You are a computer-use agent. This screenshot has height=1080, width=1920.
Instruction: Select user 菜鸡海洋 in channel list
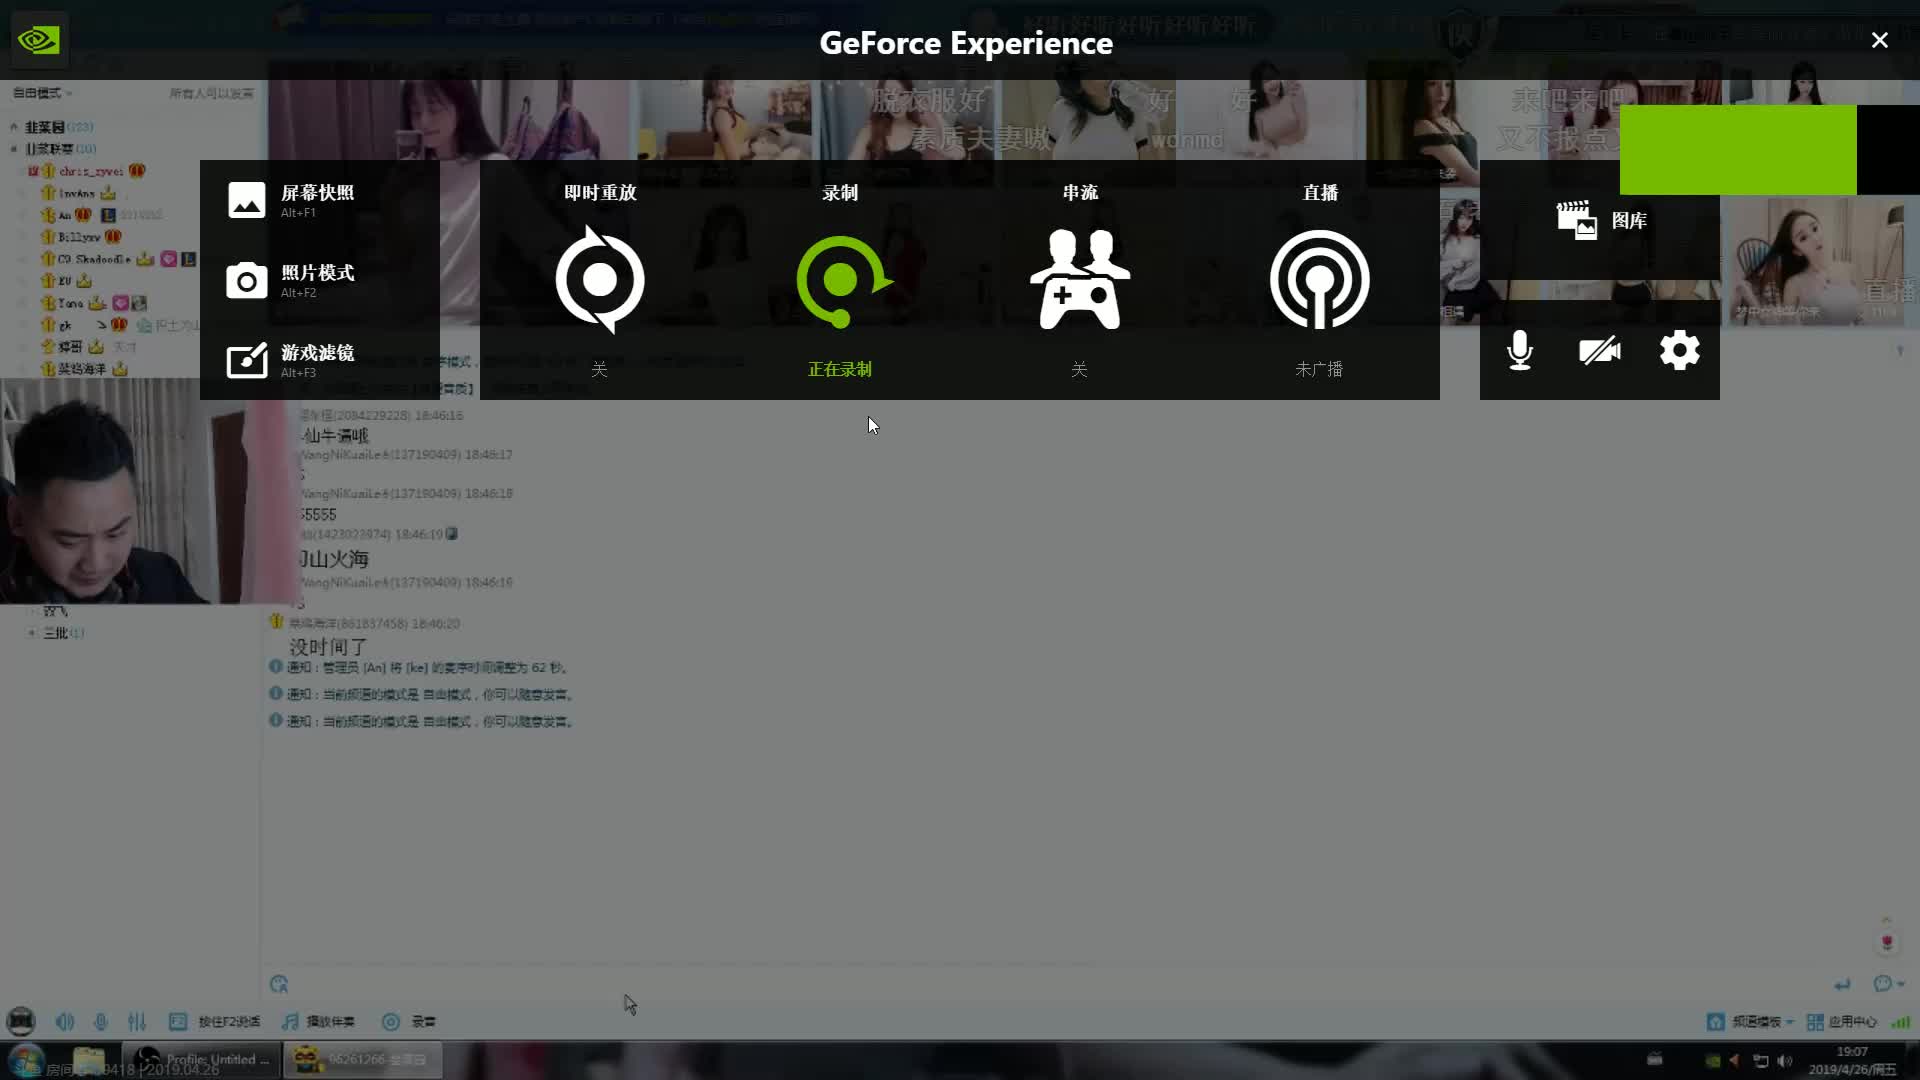(81, 369)
